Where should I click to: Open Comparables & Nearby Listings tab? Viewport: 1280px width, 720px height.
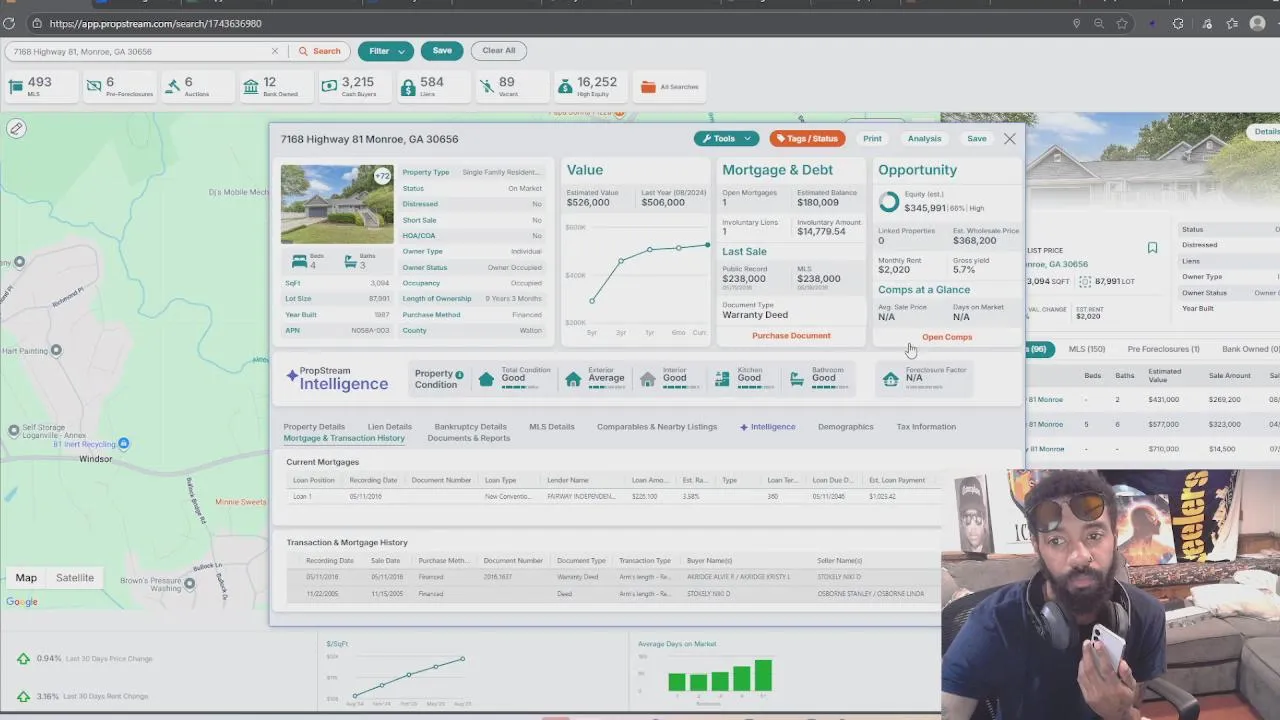point(657,427)
